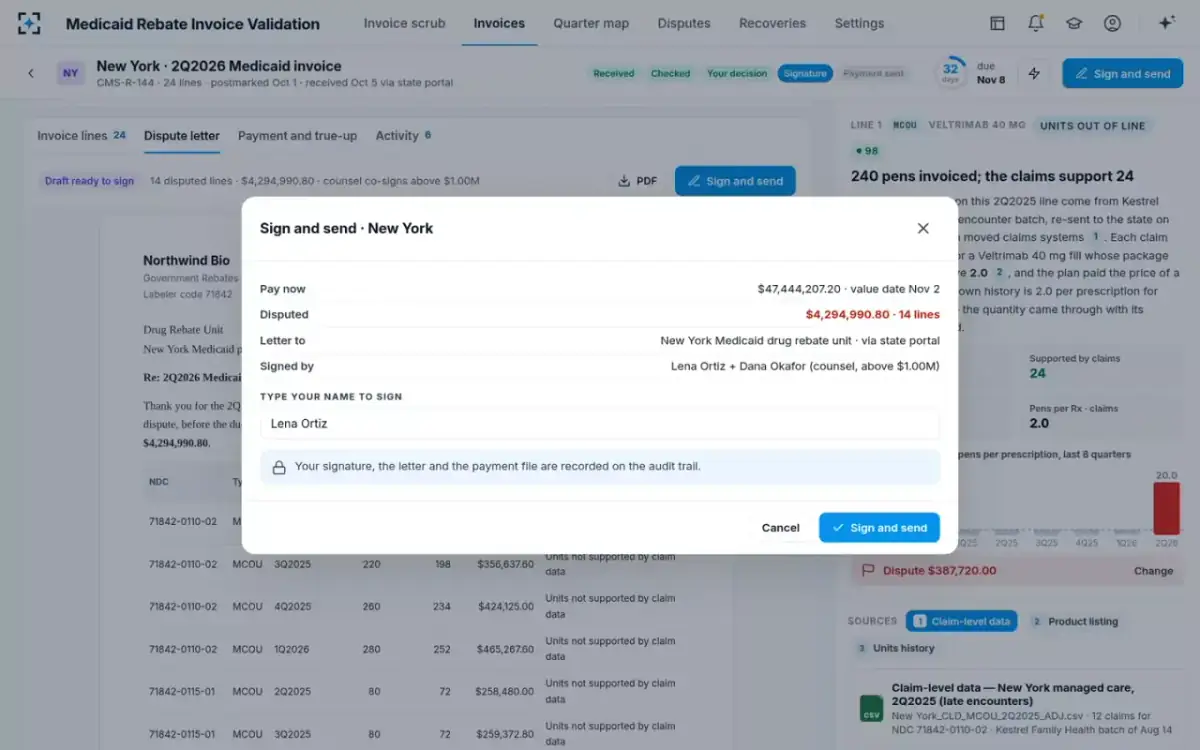The image size is (1200, 750).
Task: Open the AI sparkle assistant icon
Action: (1166, 23)
